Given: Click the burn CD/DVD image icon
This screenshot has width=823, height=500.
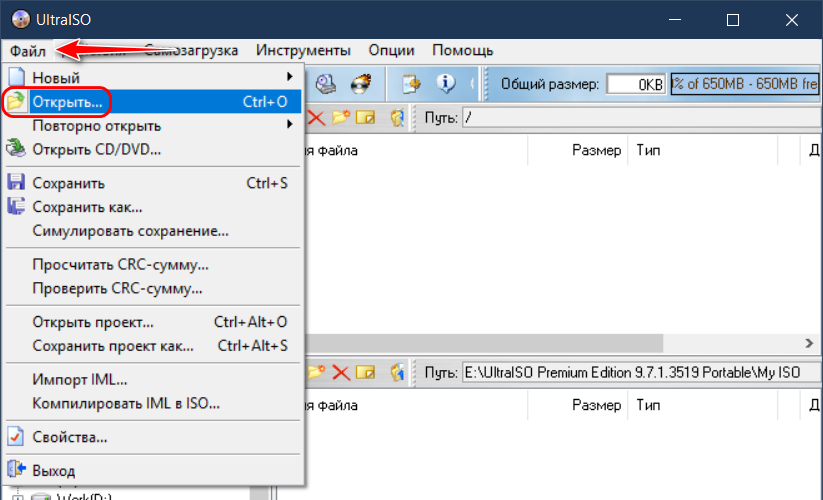Looking at the screenshot, I should 360,83.
